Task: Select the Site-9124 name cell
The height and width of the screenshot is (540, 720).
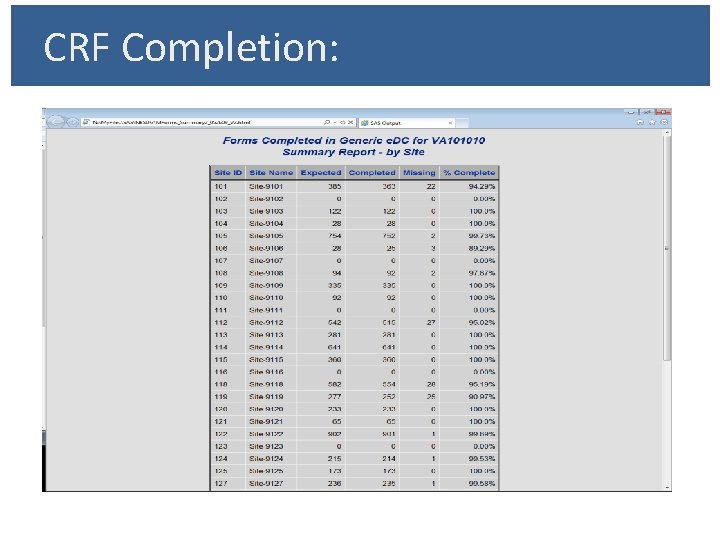Action: pos(266,459)
